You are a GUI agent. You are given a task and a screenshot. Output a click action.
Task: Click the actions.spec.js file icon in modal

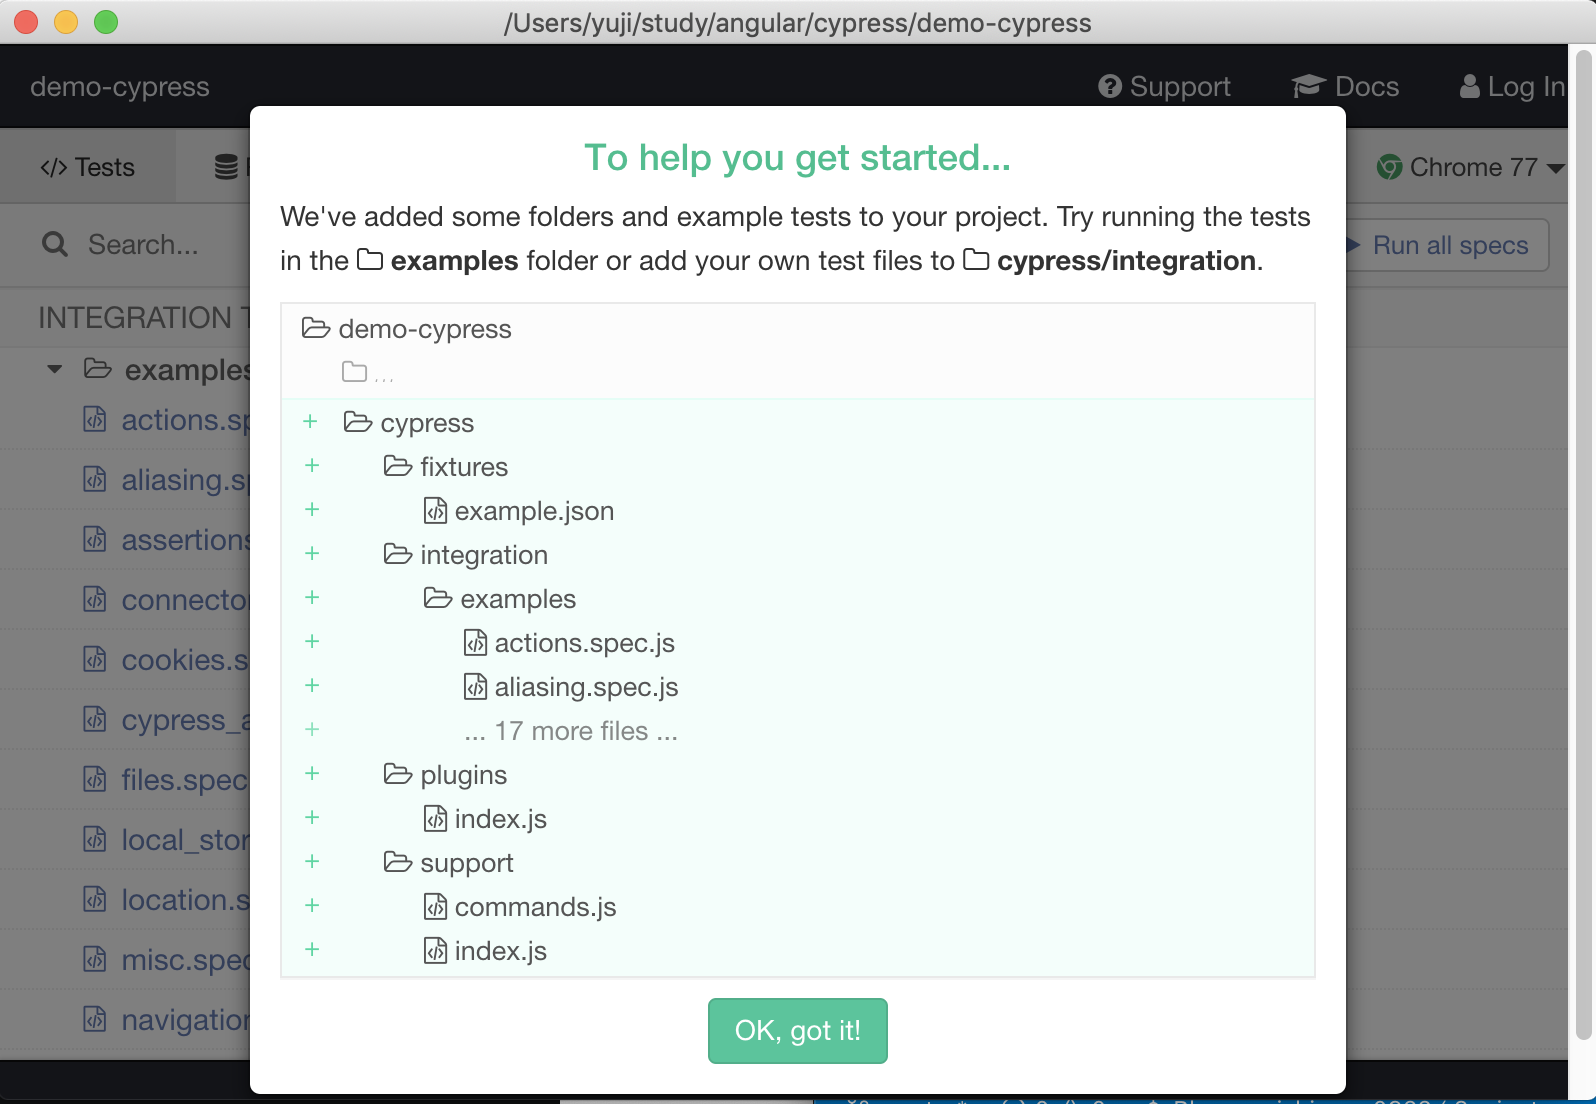475,643
